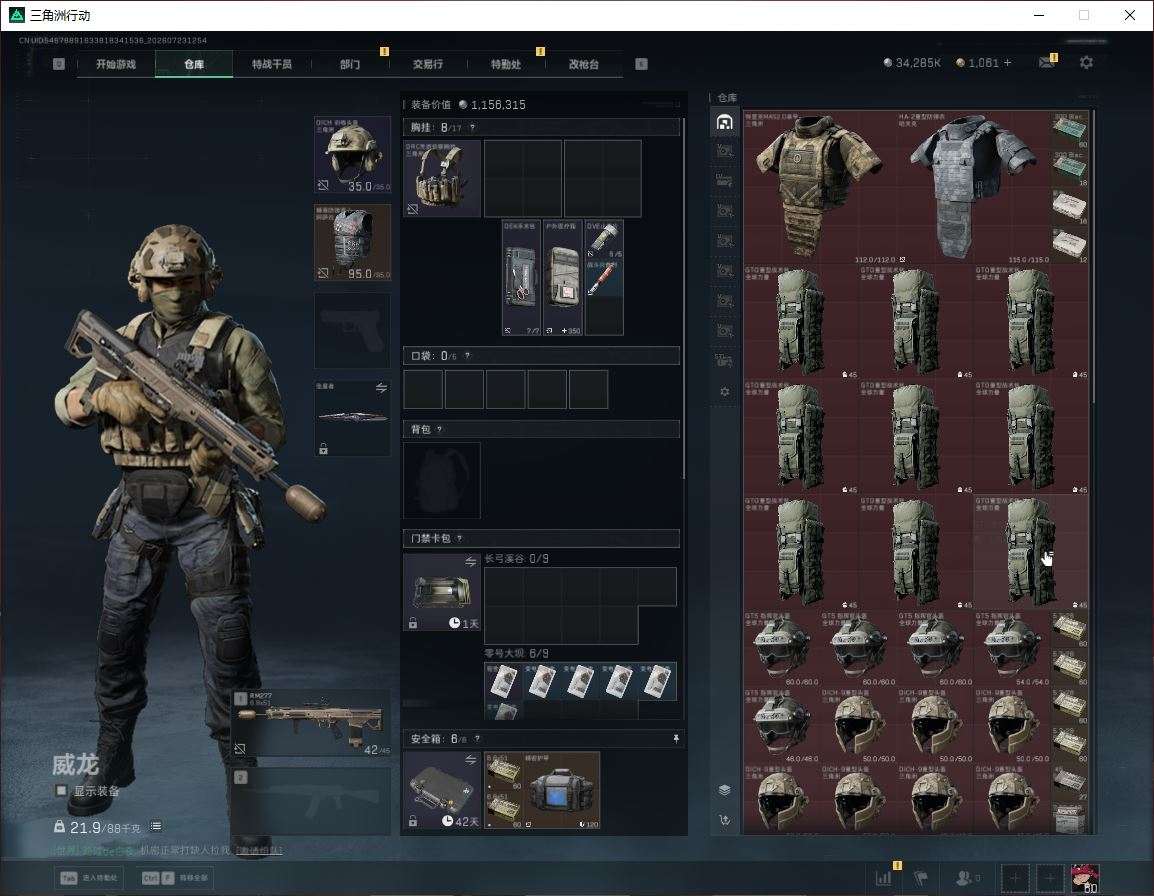Collapse the 胸挂 chest rig section header
The width and height of the screenshot is (1154, 896).
[541, 127]
